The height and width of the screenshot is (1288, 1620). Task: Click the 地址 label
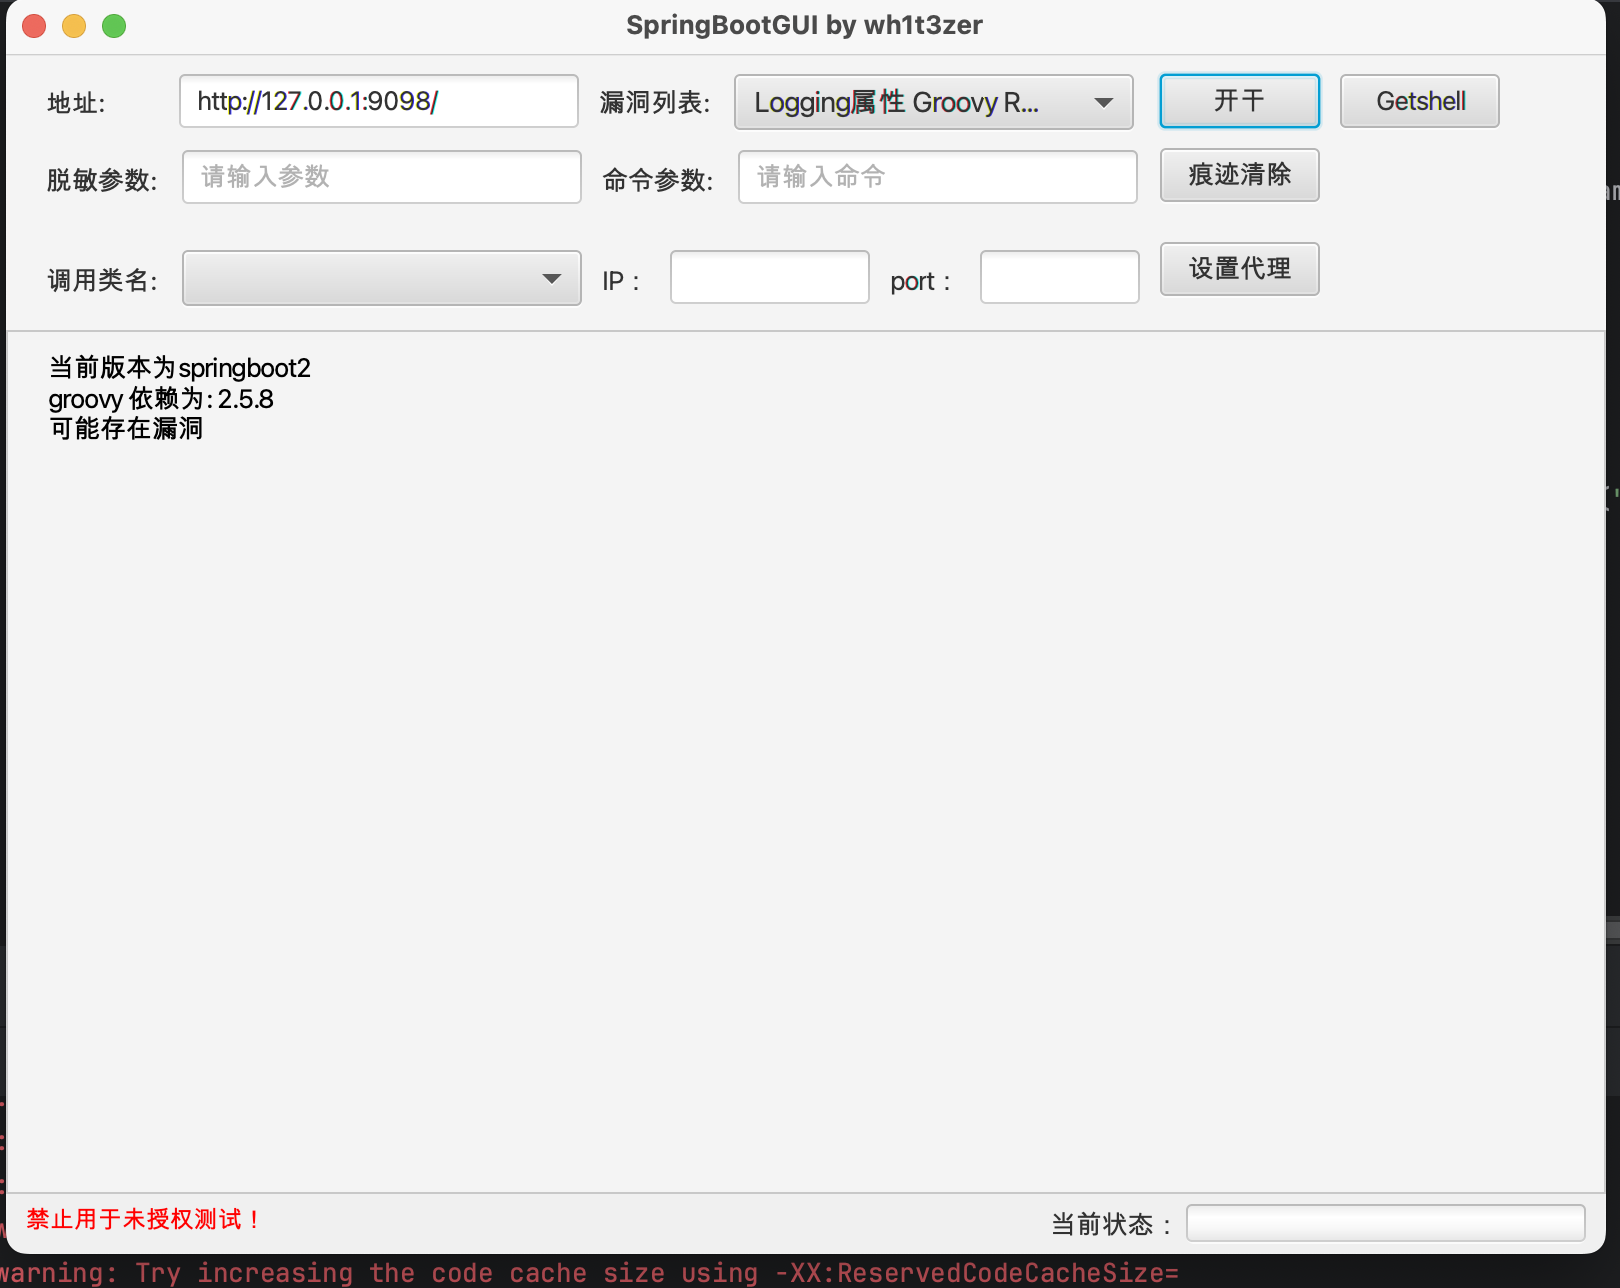(x=76, y=103)
